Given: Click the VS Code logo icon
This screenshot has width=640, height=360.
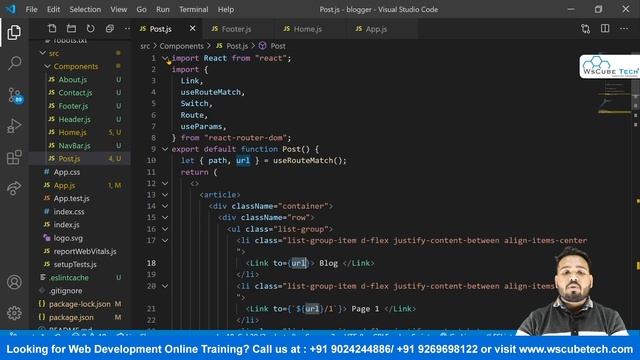Looking at the screenshot, I should point(11,9).
